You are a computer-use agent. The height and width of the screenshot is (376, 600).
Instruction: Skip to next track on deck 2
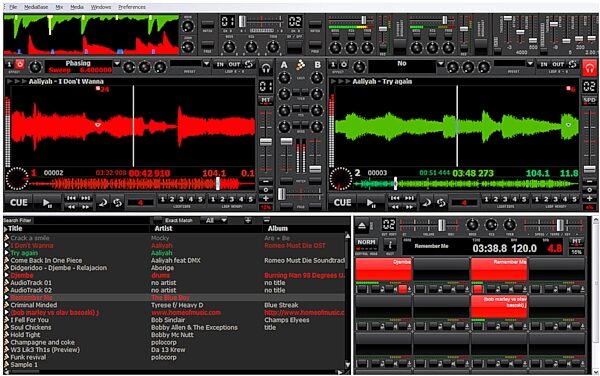409,198
